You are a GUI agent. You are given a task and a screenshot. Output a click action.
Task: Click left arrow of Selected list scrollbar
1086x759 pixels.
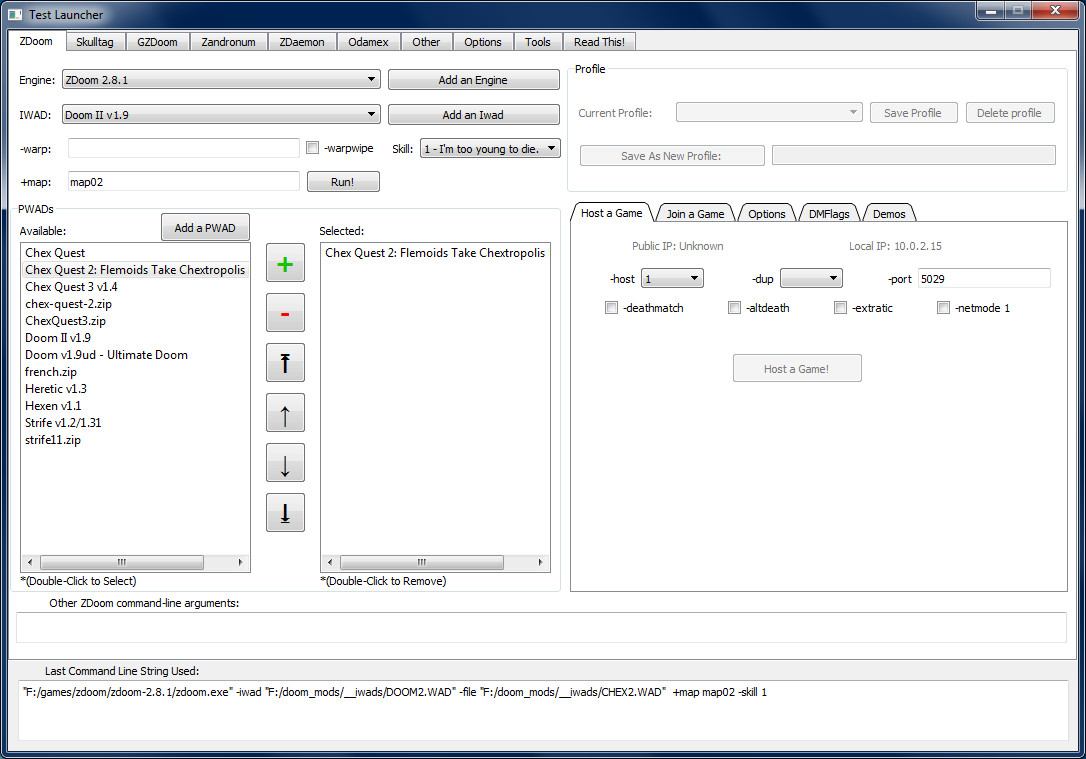pos(330,562)
